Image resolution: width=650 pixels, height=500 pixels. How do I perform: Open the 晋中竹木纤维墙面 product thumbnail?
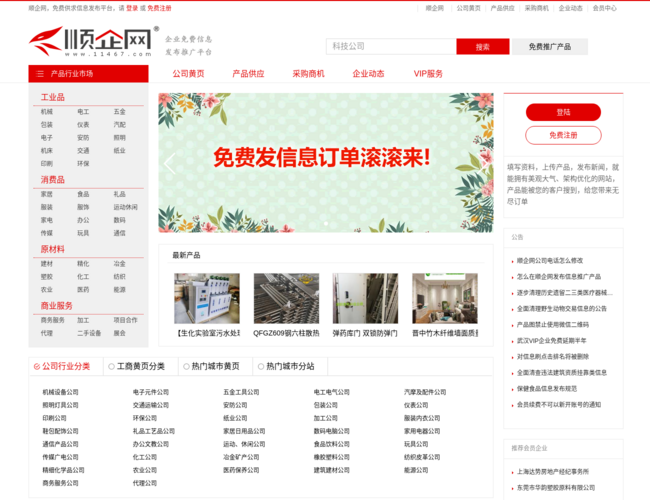(445, 299)
